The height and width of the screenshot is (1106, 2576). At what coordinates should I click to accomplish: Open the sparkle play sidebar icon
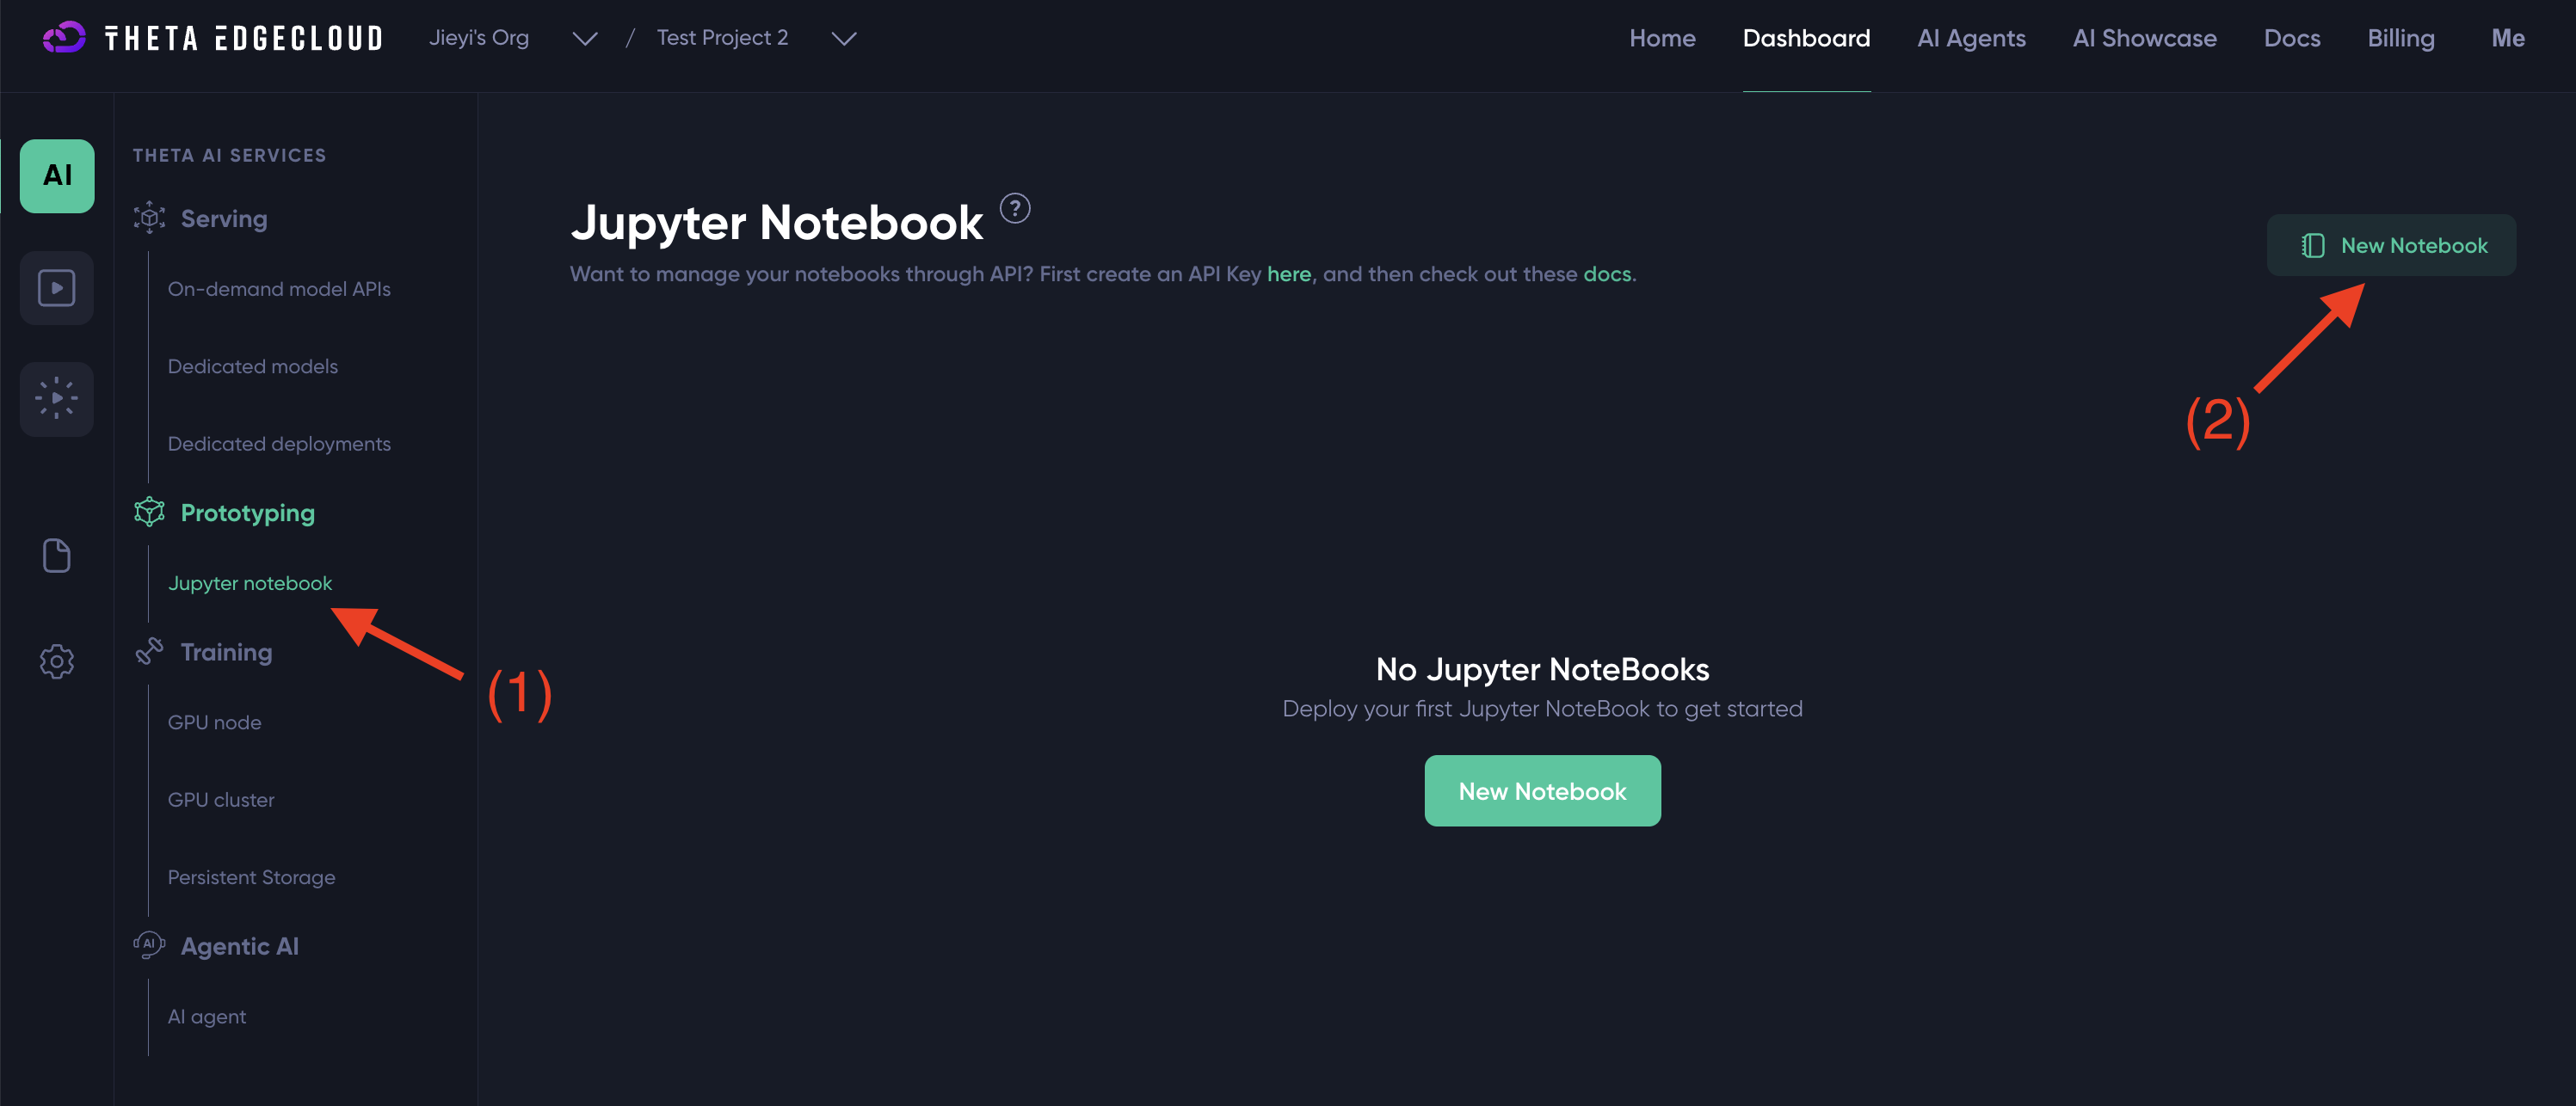[57, 399]
